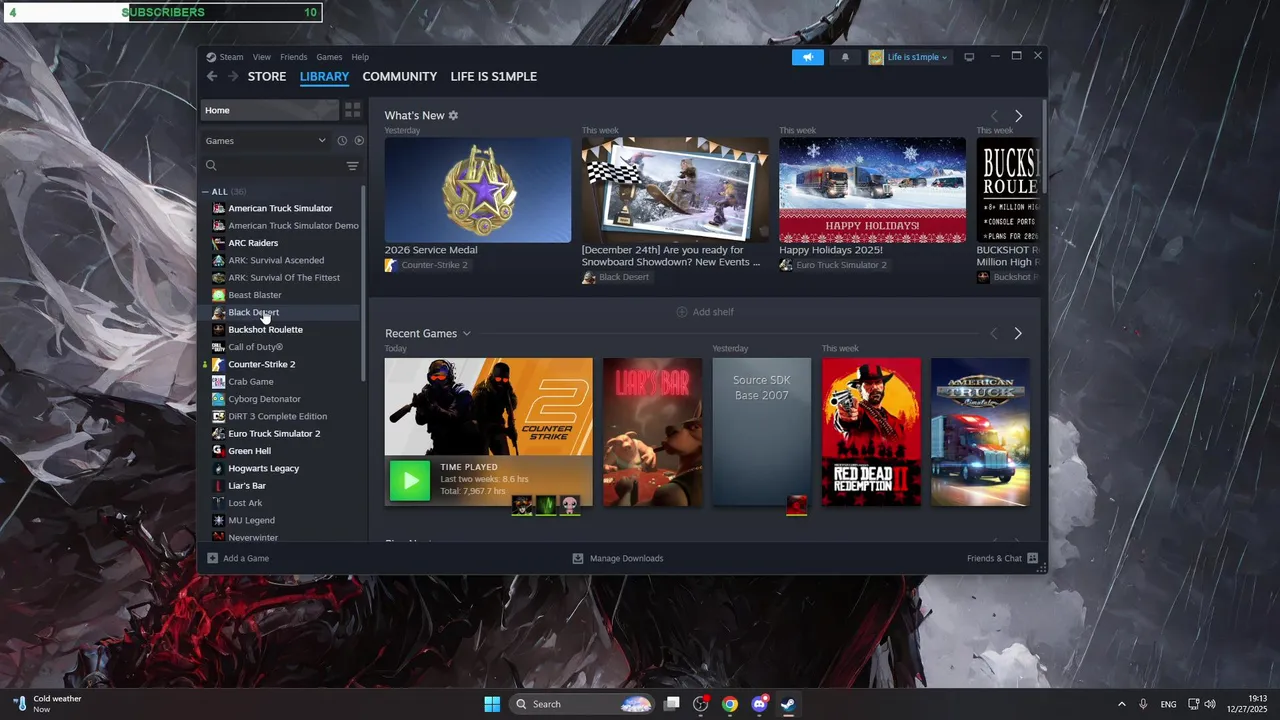This screenshot has width=1280, height=720.
Task: Open Chrome from the taskbar
Action: 730,704
